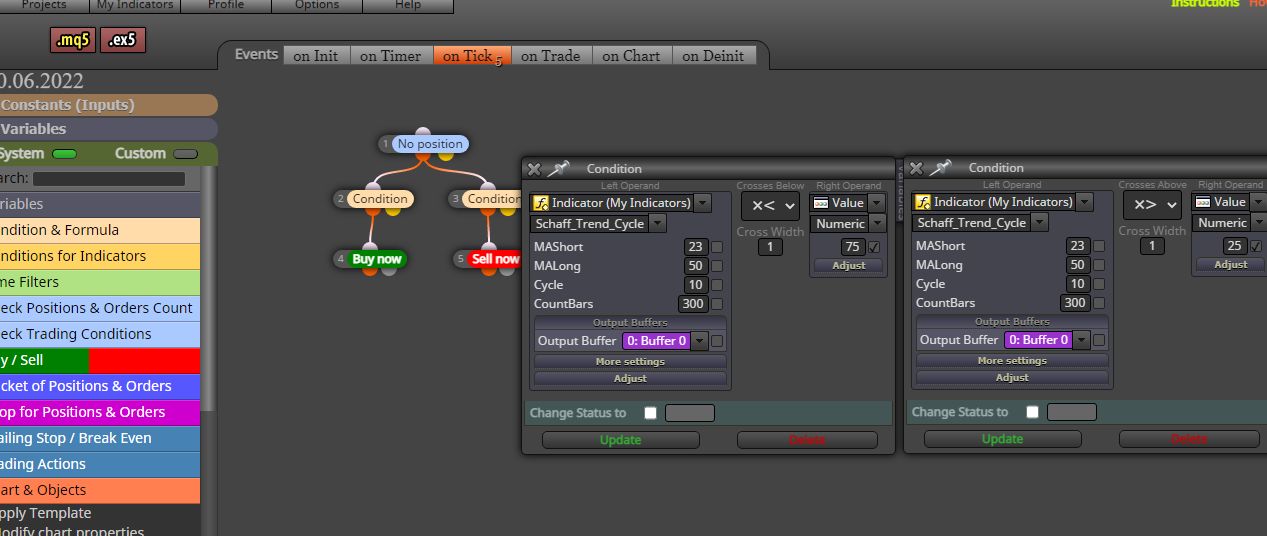Screen dimensions: 1267x536
Task: Click status color swatch in Crosses Above panel
Action: [1072, 412]
